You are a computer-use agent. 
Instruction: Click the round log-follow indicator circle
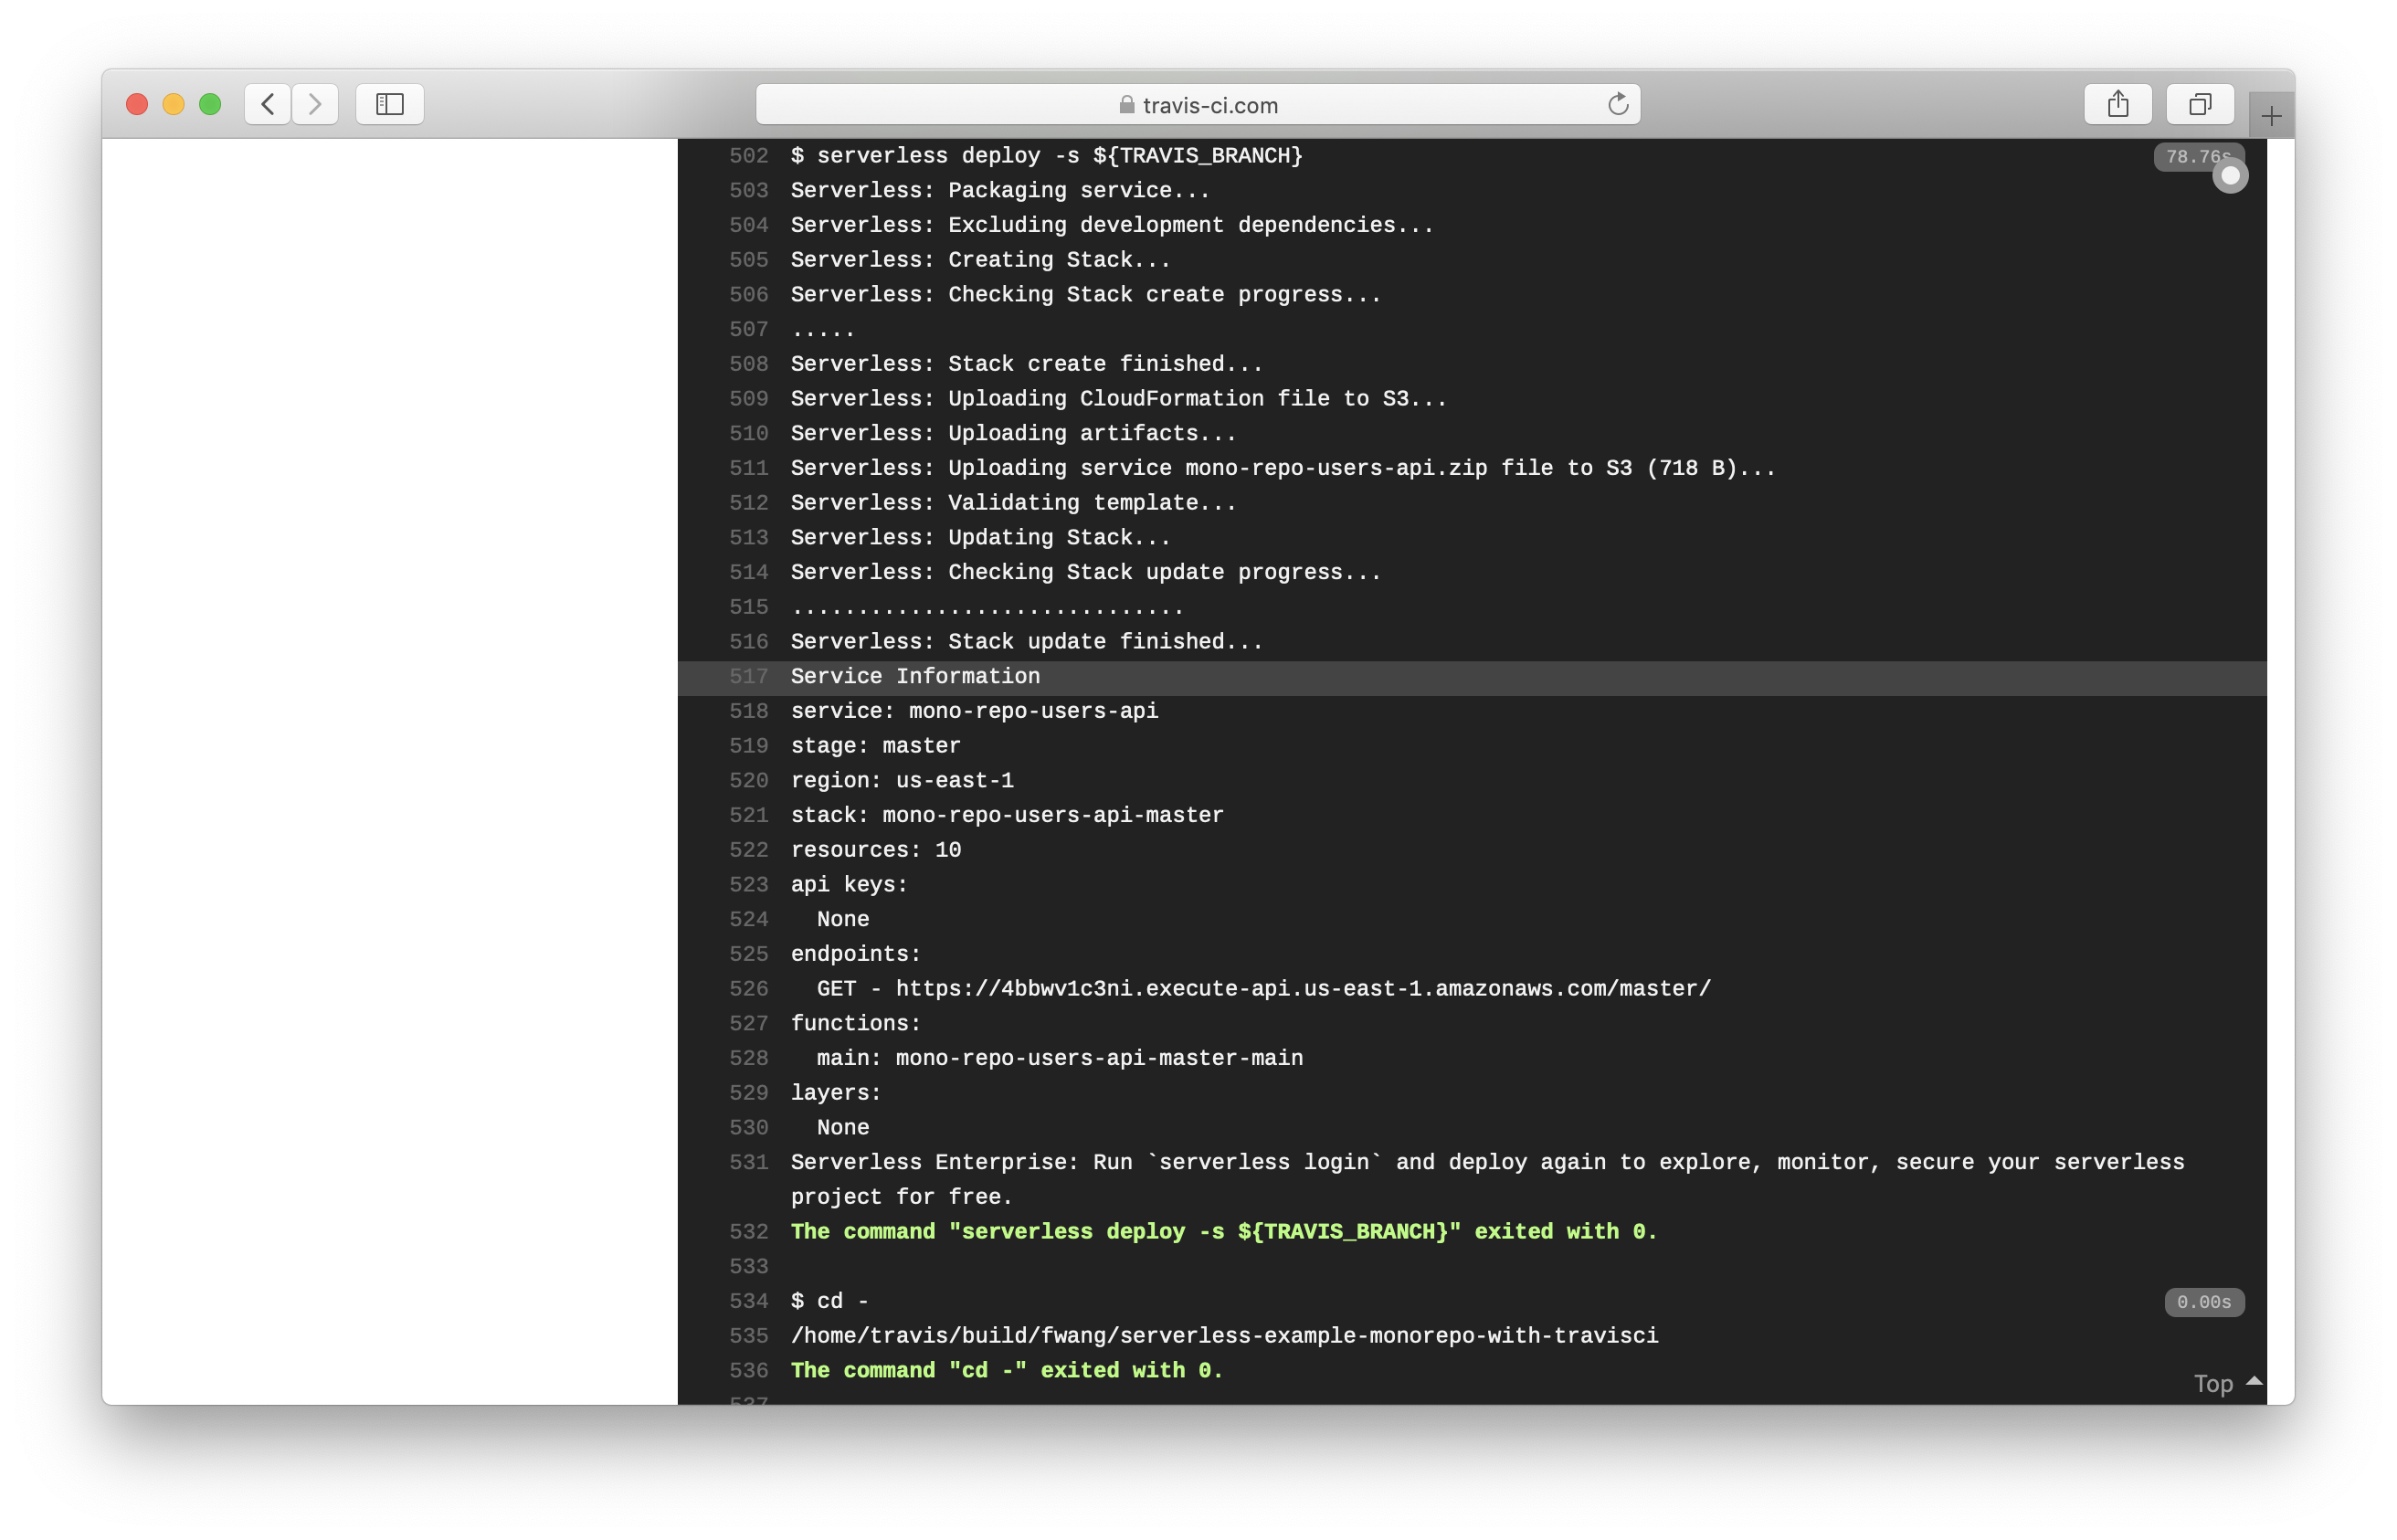(2229, 176)
